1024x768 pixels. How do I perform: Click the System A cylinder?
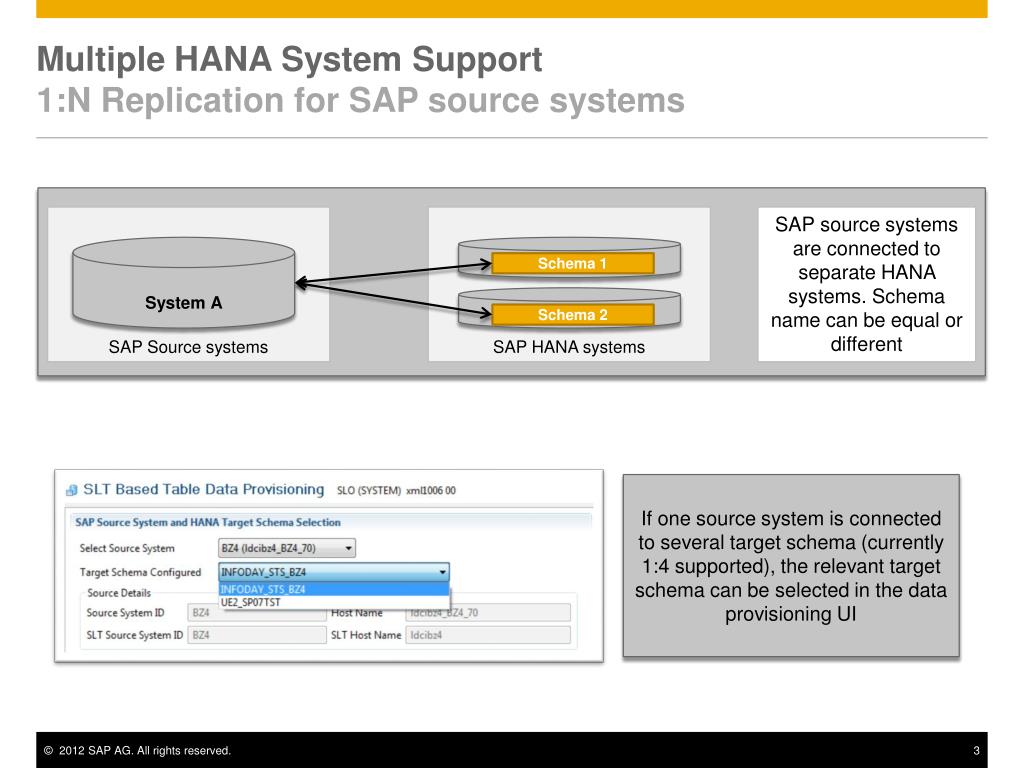pyautogui.click(x=184, y=283)
